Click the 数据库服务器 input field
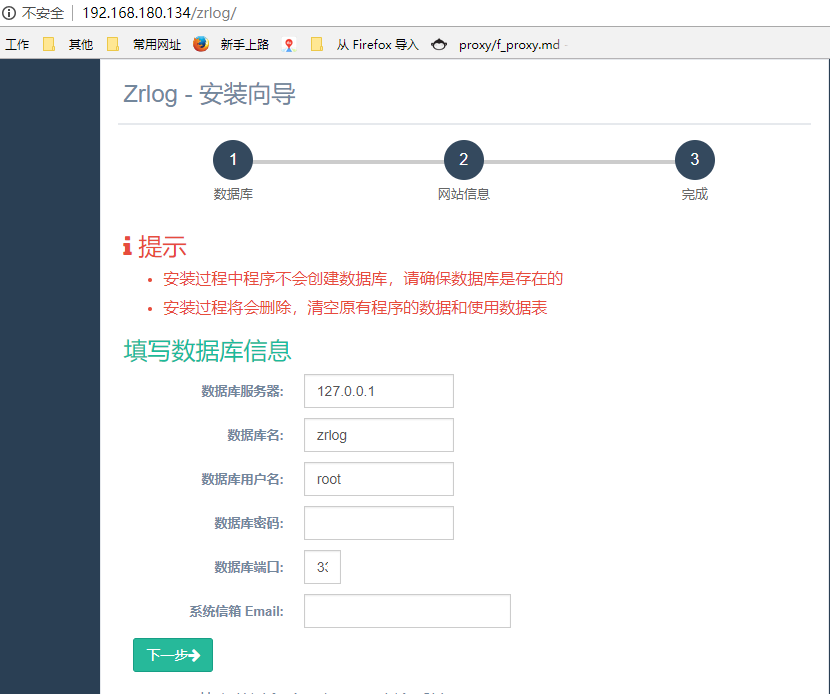830x694 pixels. pyautogui.click(x=379, y=391)
